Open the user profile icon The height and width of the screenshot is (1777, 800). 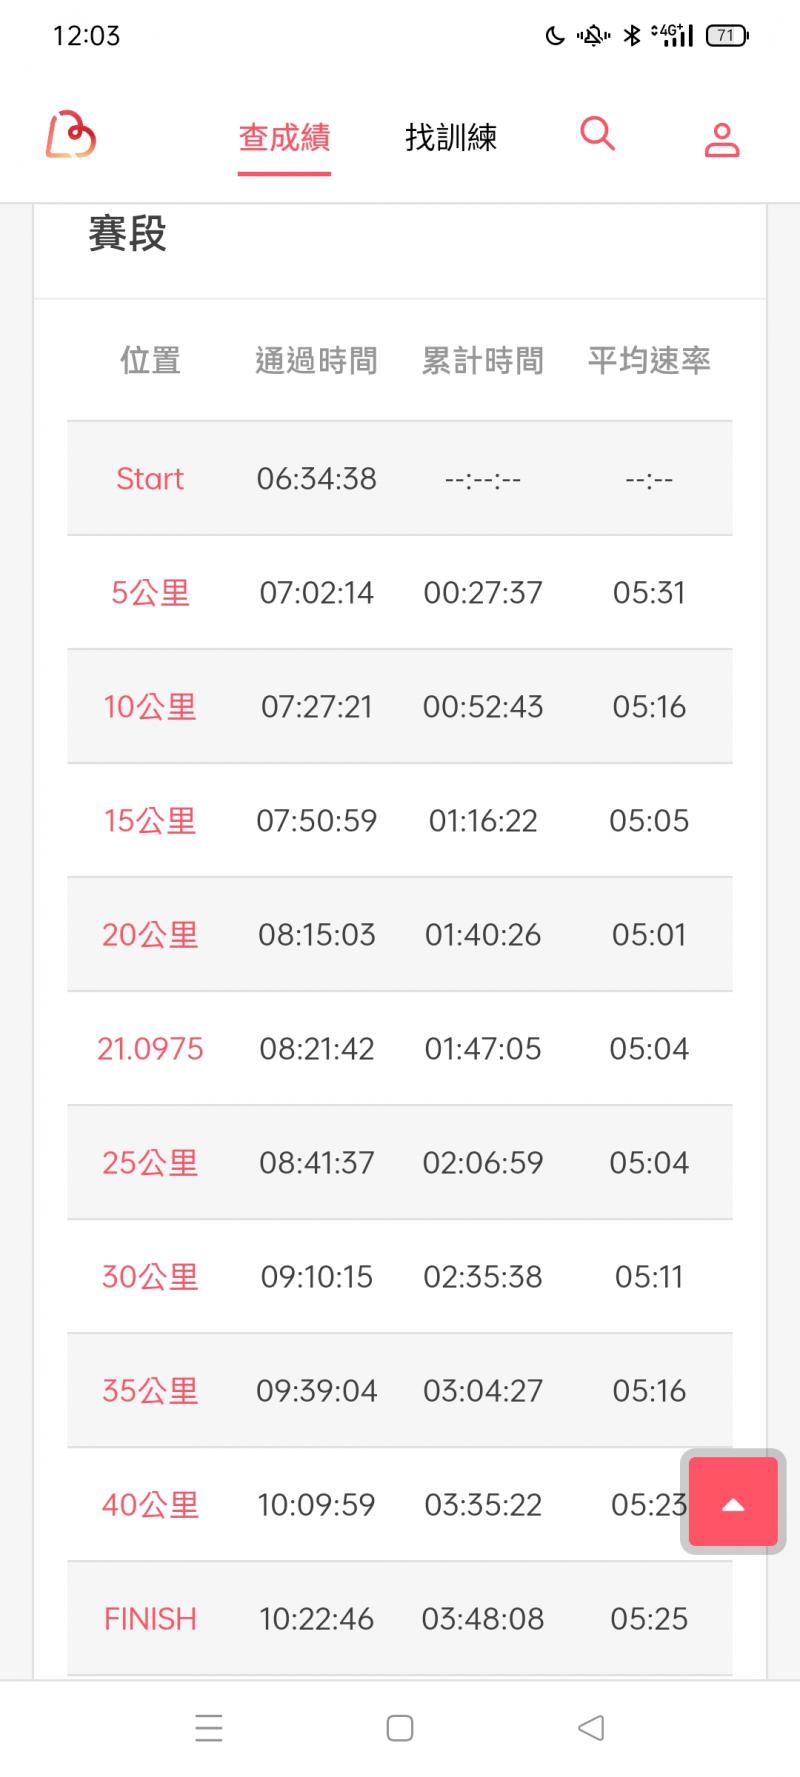[x=721, y=139]
